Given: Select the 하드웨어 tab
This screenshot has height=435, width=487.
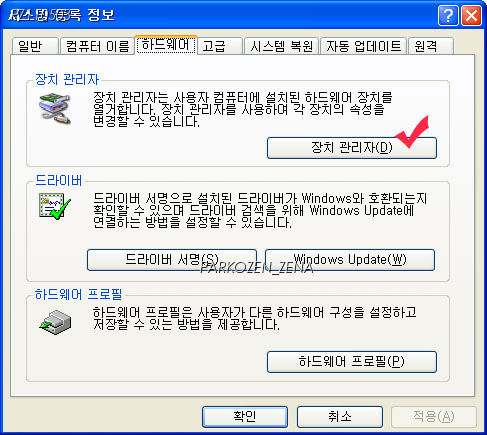Looking at the screenshot, I should (166, 45).
